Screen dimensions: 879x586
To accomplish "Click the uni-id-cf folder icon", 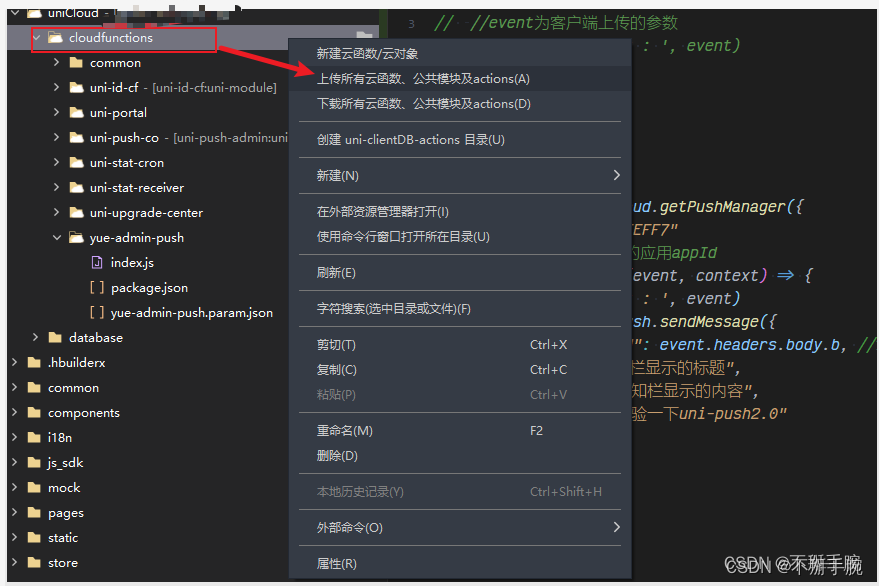I will point(76,87).
